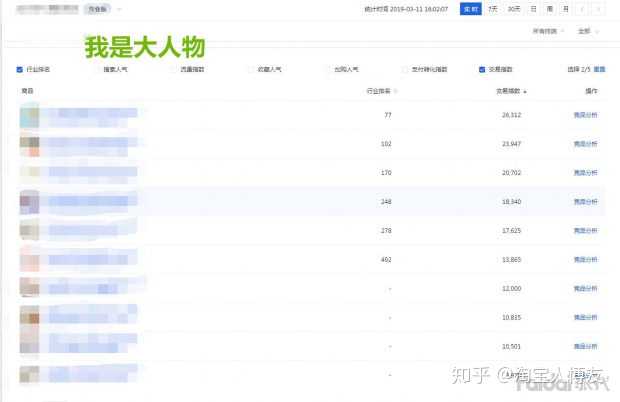Screen dimensions: 620x402
Task: Enable the 搜索人气 checkbox
Action: click(97, 70)
